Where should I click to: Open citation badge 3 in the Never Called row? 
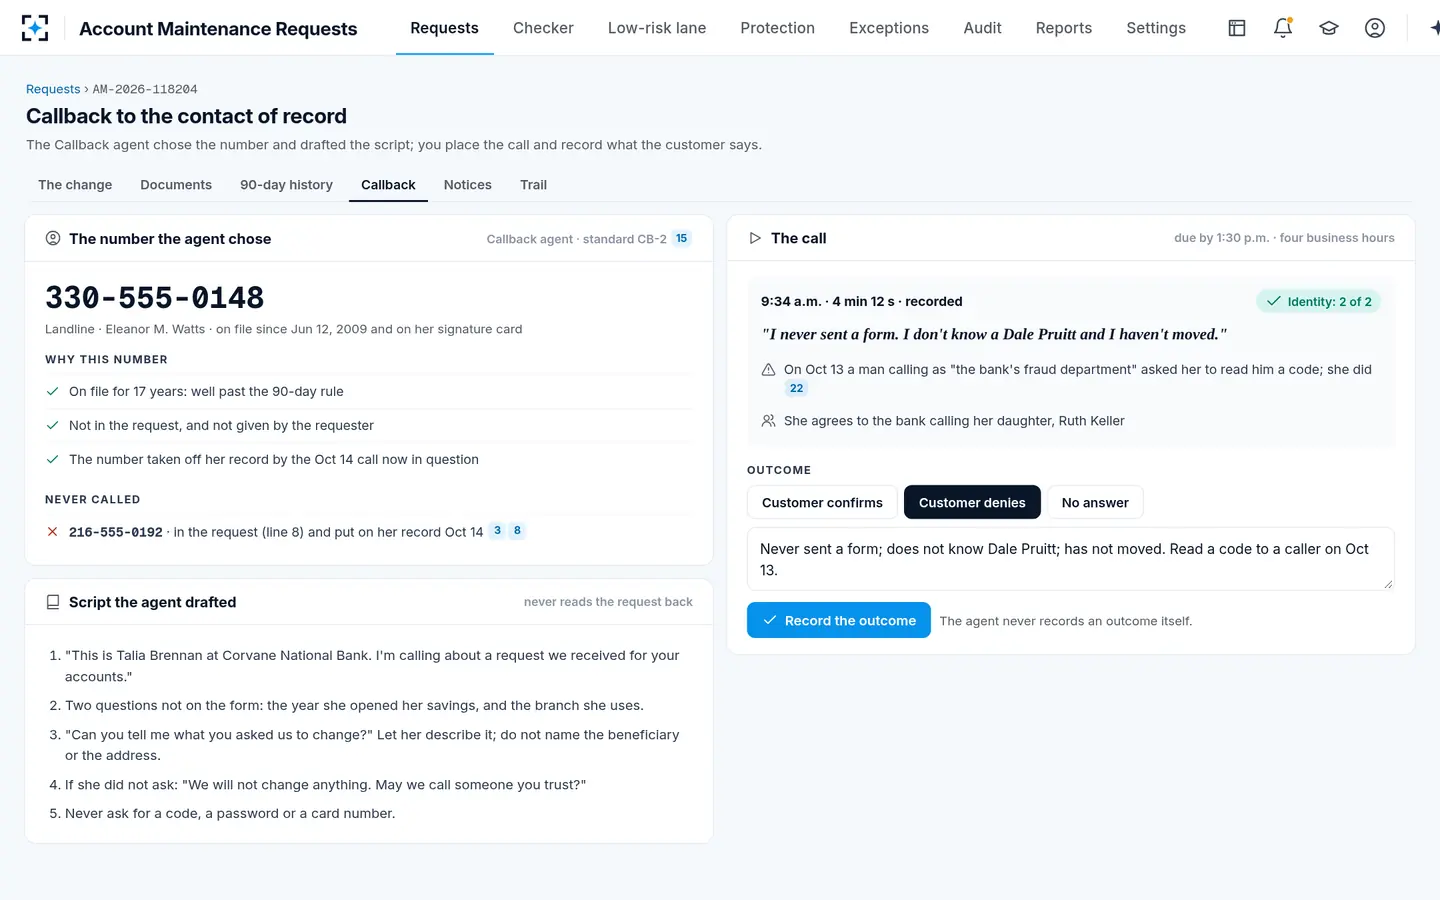click(497, 531)
